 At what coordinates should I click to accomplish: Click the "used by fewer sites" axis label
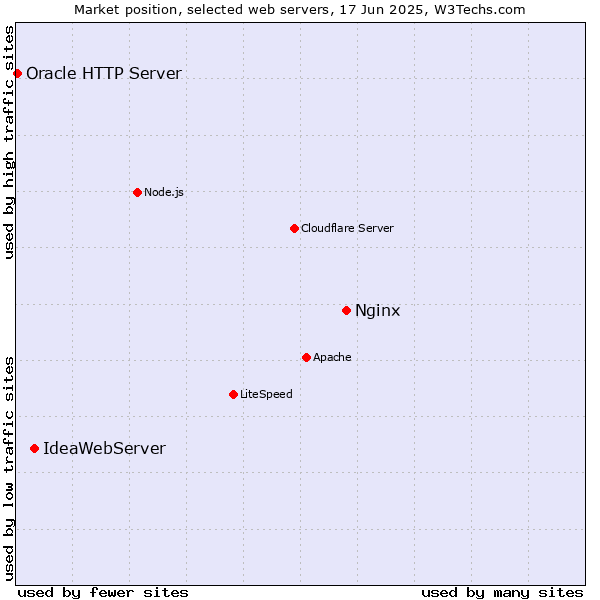pos(103,593)
